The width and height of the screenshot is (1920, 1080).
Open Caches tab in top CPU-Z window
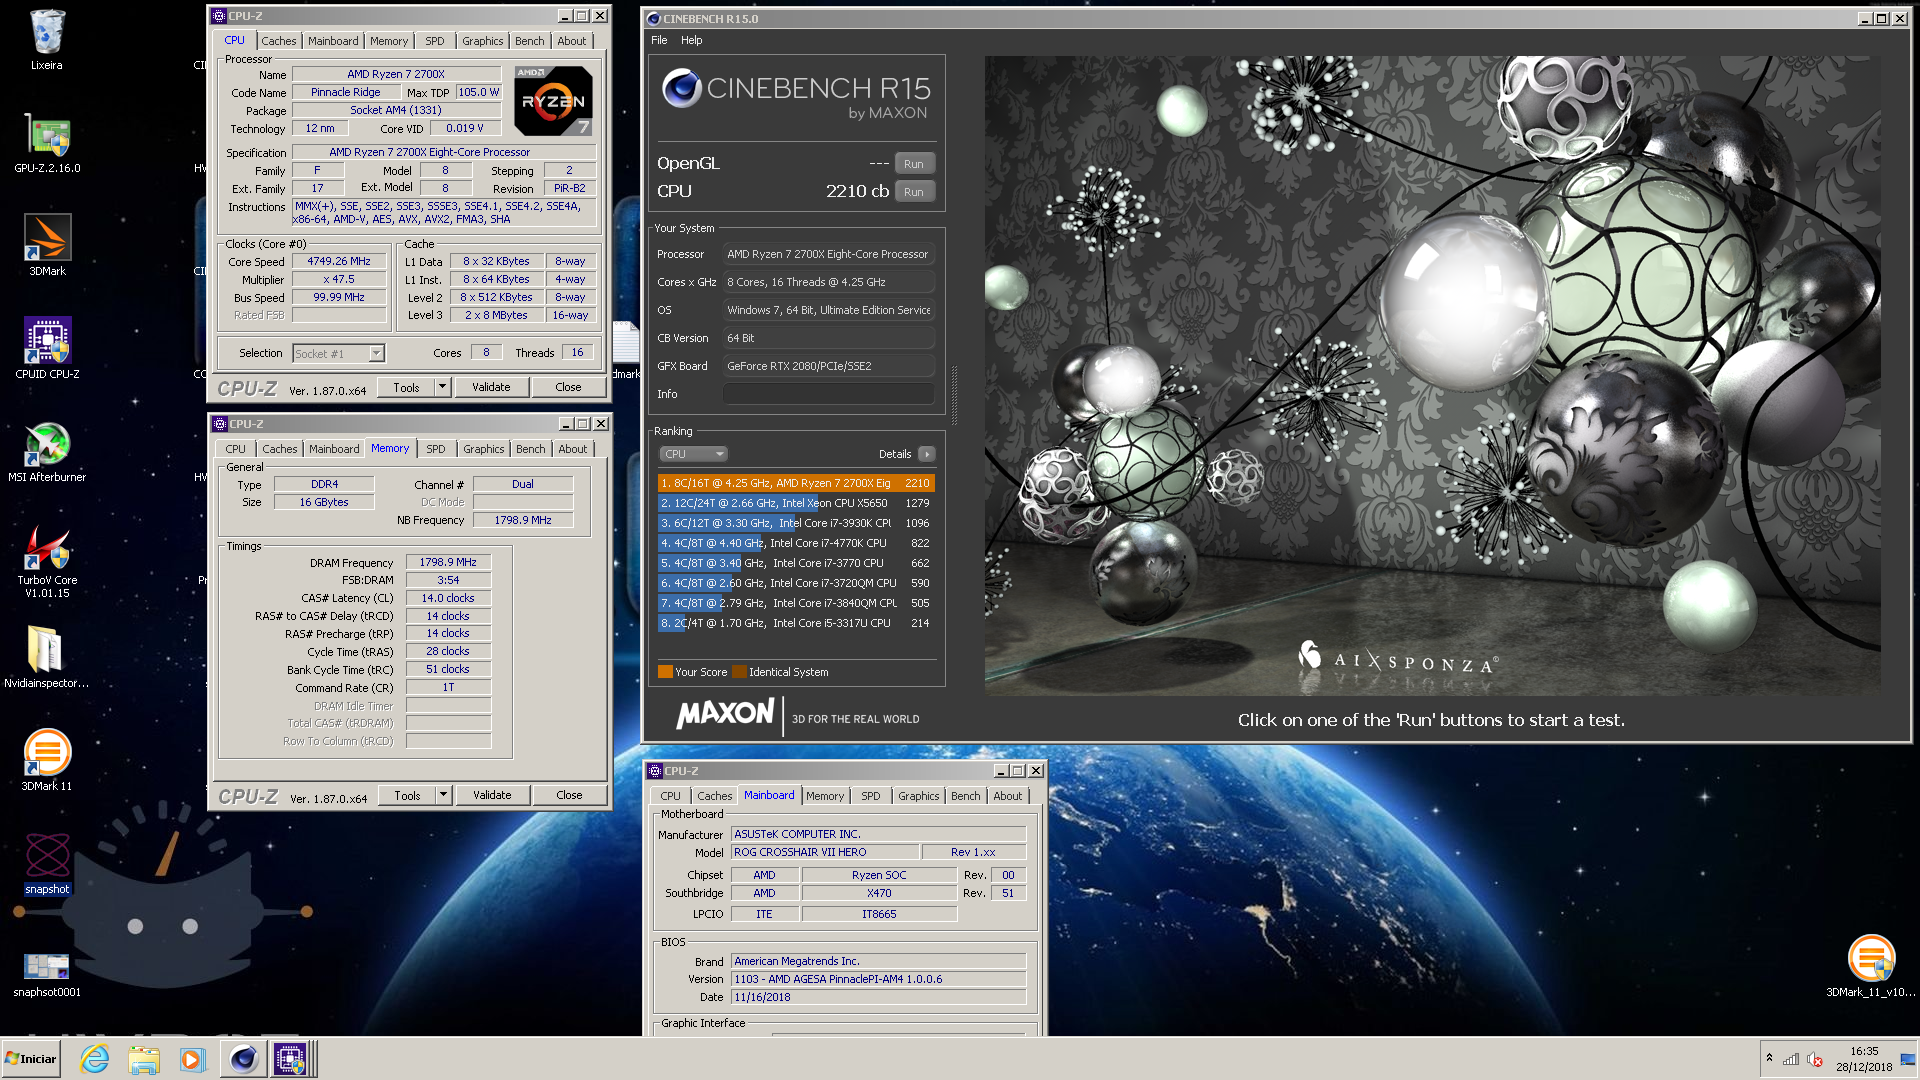point(278,41)
